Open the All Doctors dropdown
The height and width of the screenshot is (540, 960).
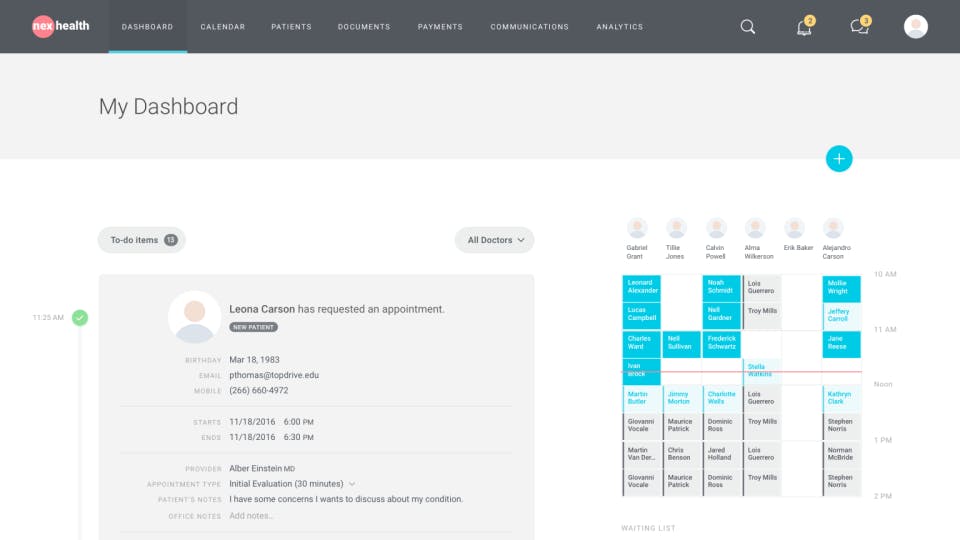pos(494,240)
